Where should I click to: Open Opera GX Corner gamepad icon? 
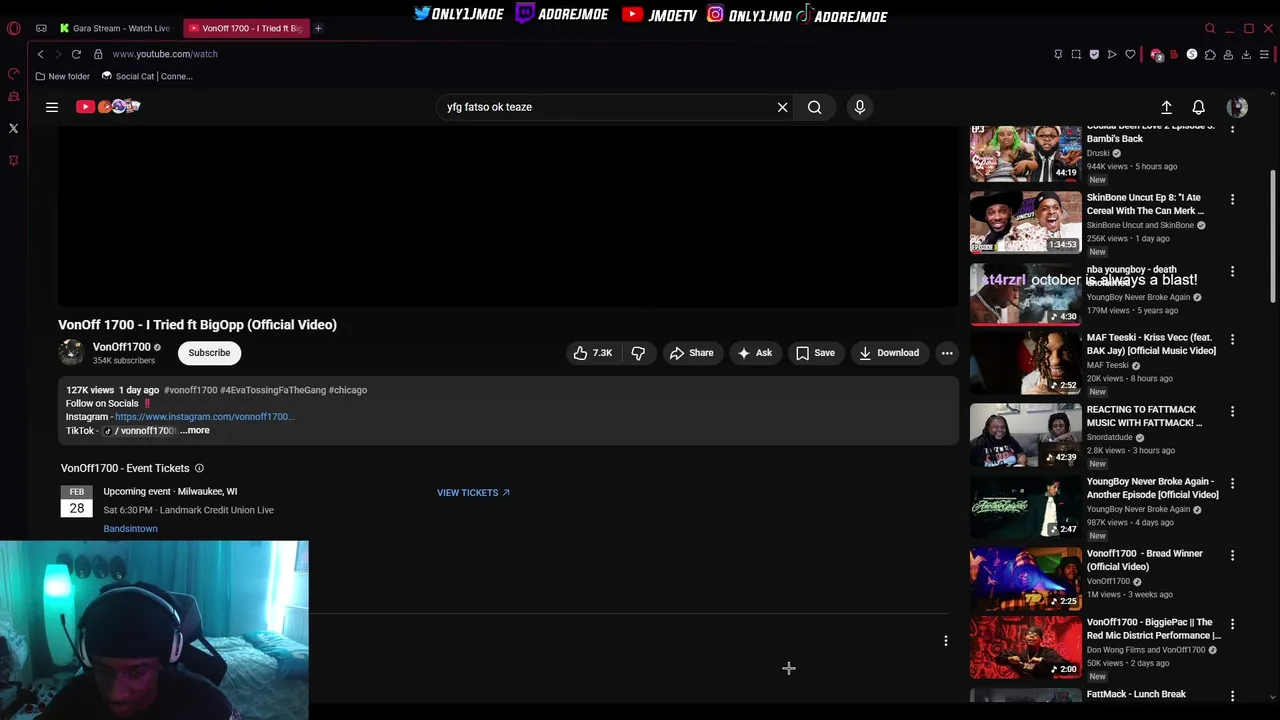(x=41, y=28)
